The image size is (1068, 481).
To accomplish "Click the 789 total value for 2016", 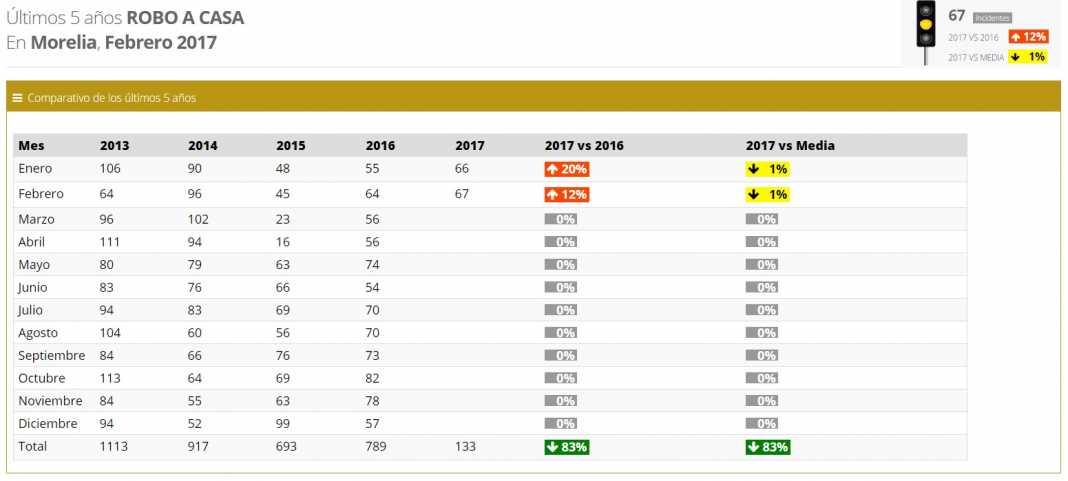I will tap(376, 447).
